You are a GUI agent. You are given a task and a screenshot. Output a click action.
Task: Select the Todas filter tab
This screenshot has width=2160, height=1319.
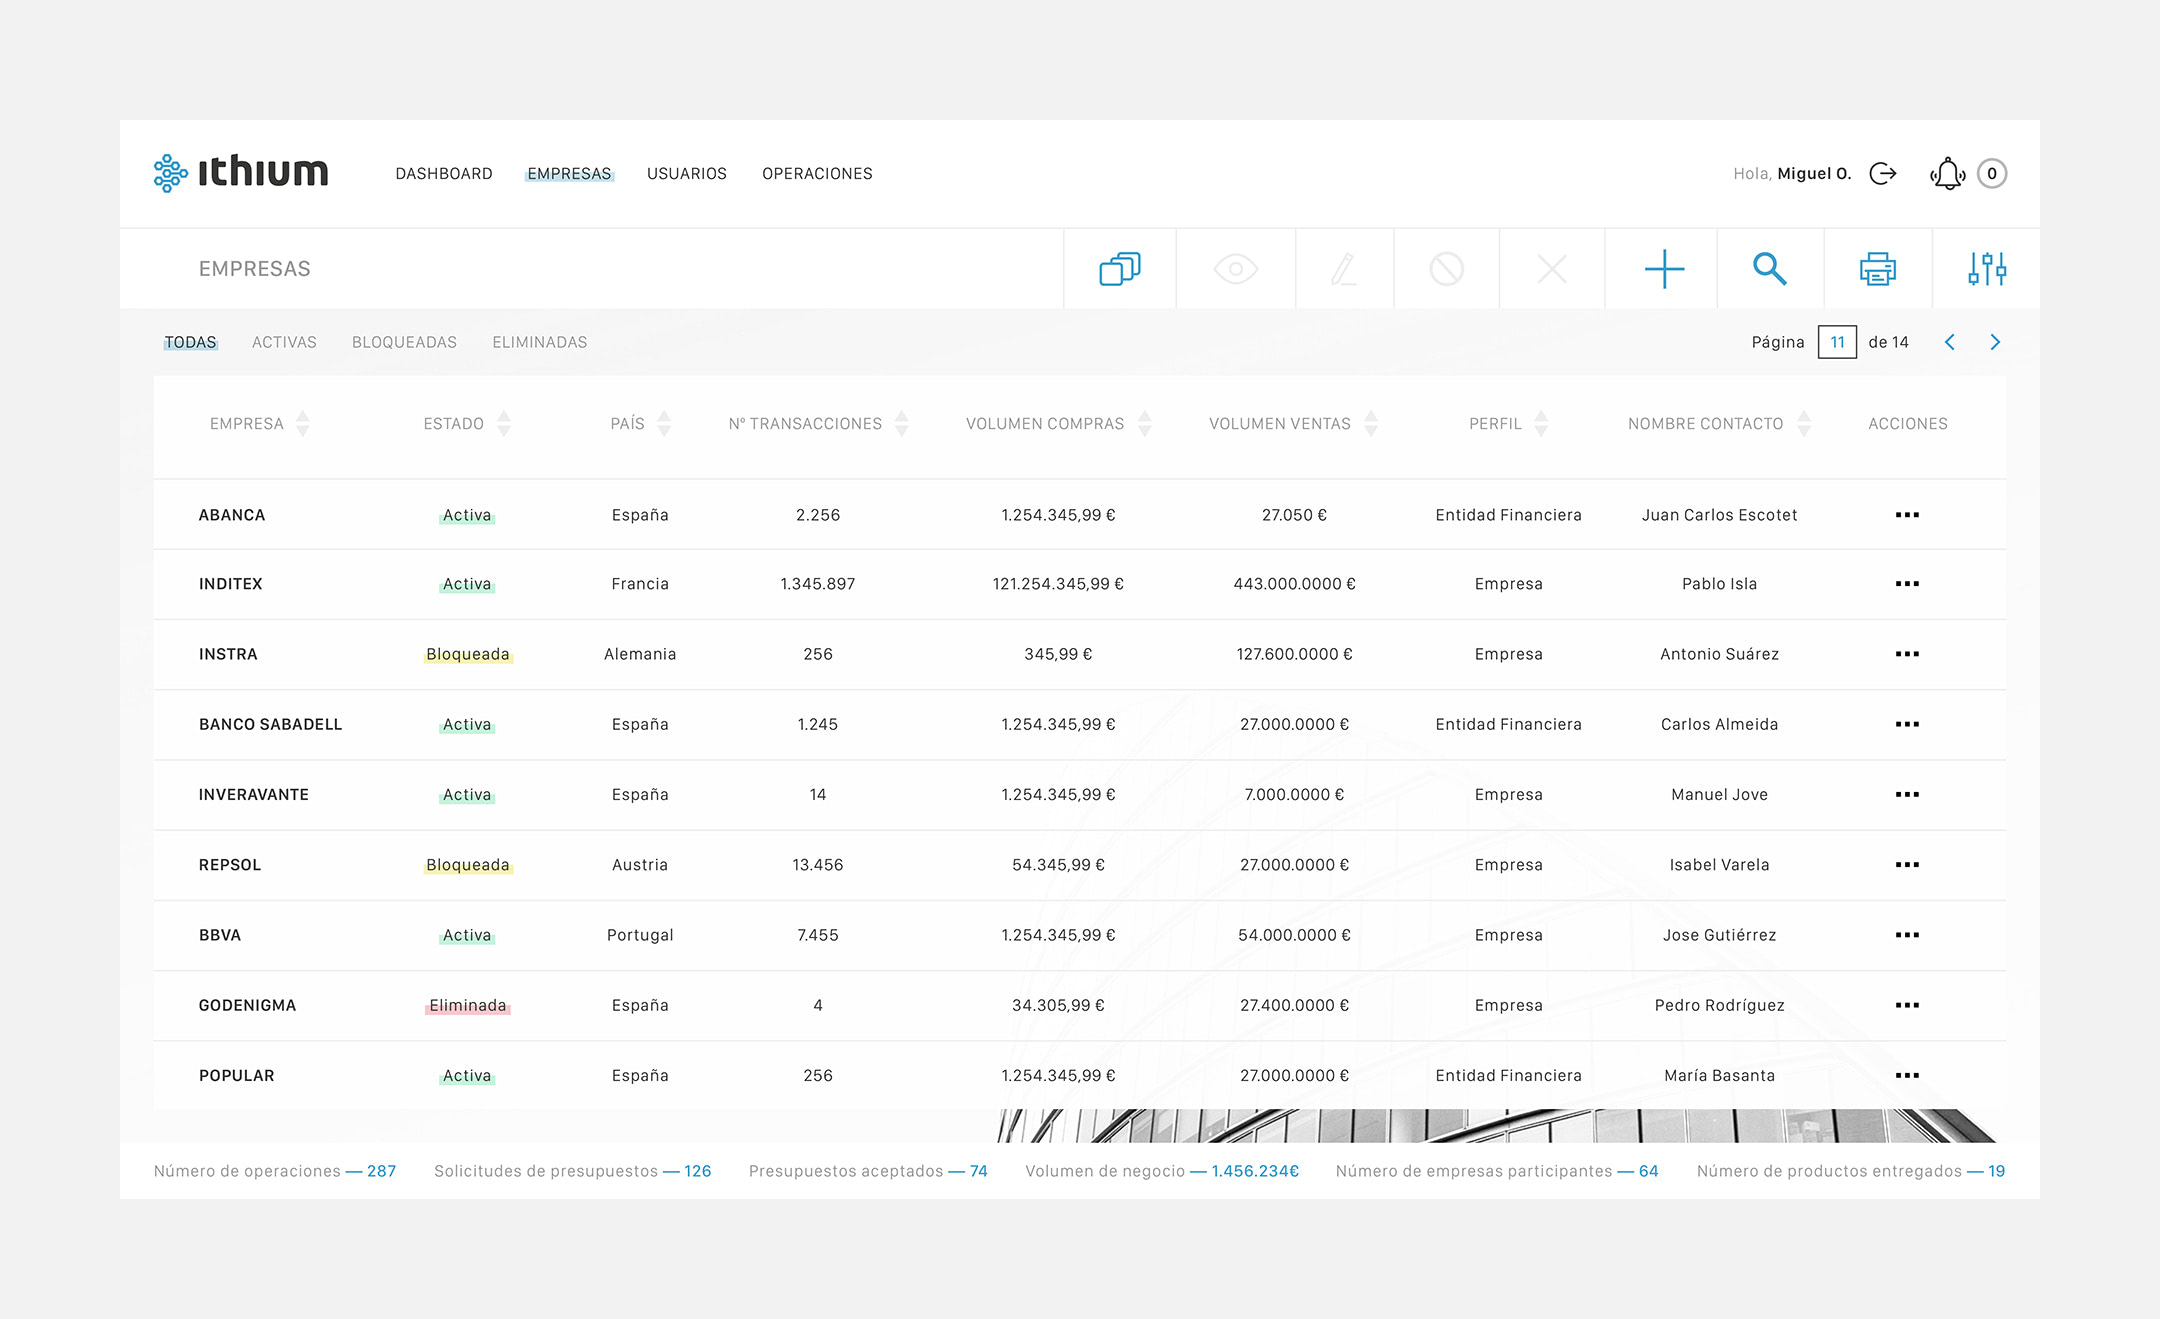click(190, 342)
